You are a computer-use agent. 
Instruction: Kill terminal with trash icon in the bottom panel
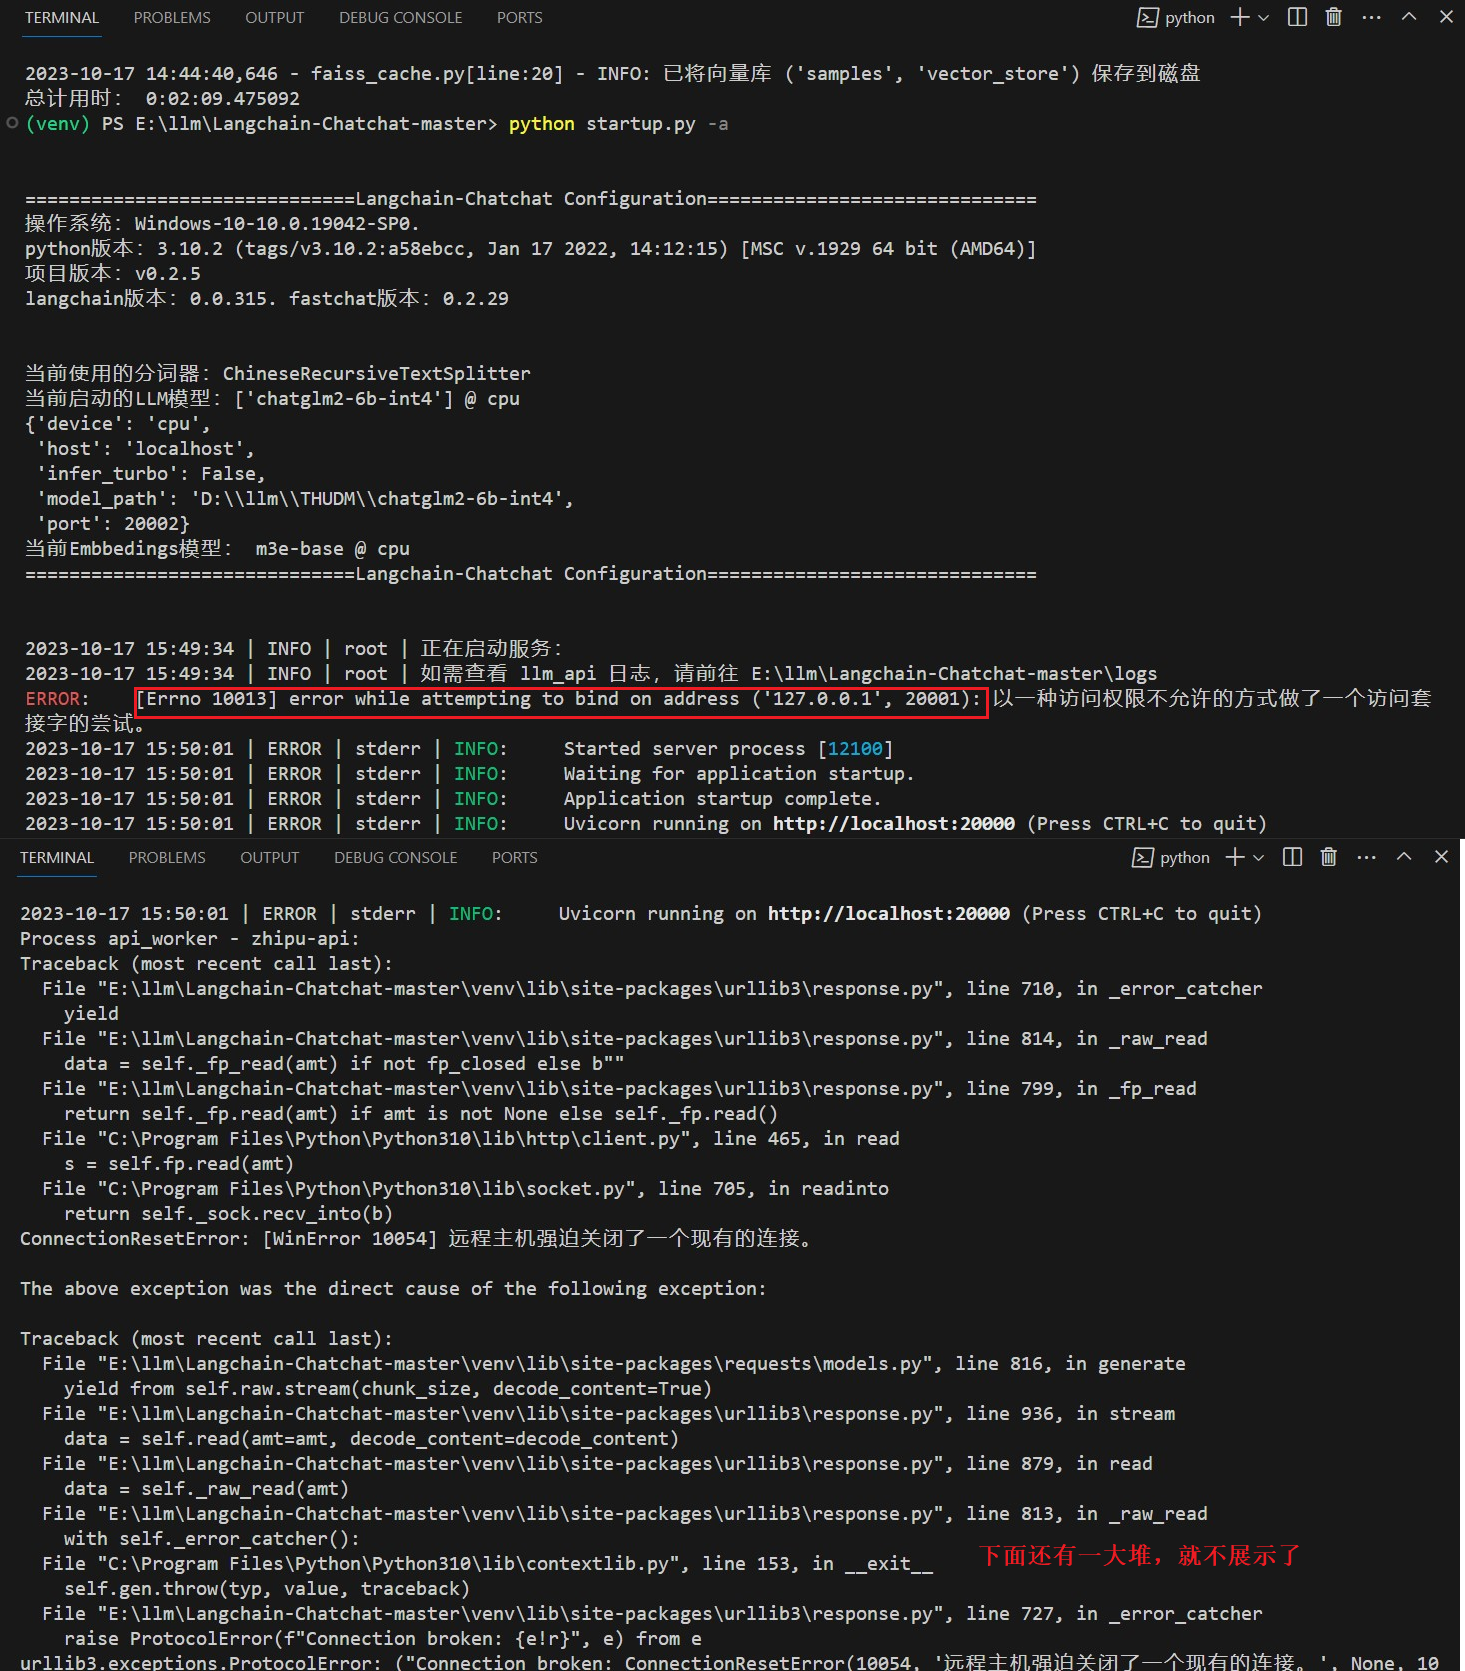coord(1328,857)
